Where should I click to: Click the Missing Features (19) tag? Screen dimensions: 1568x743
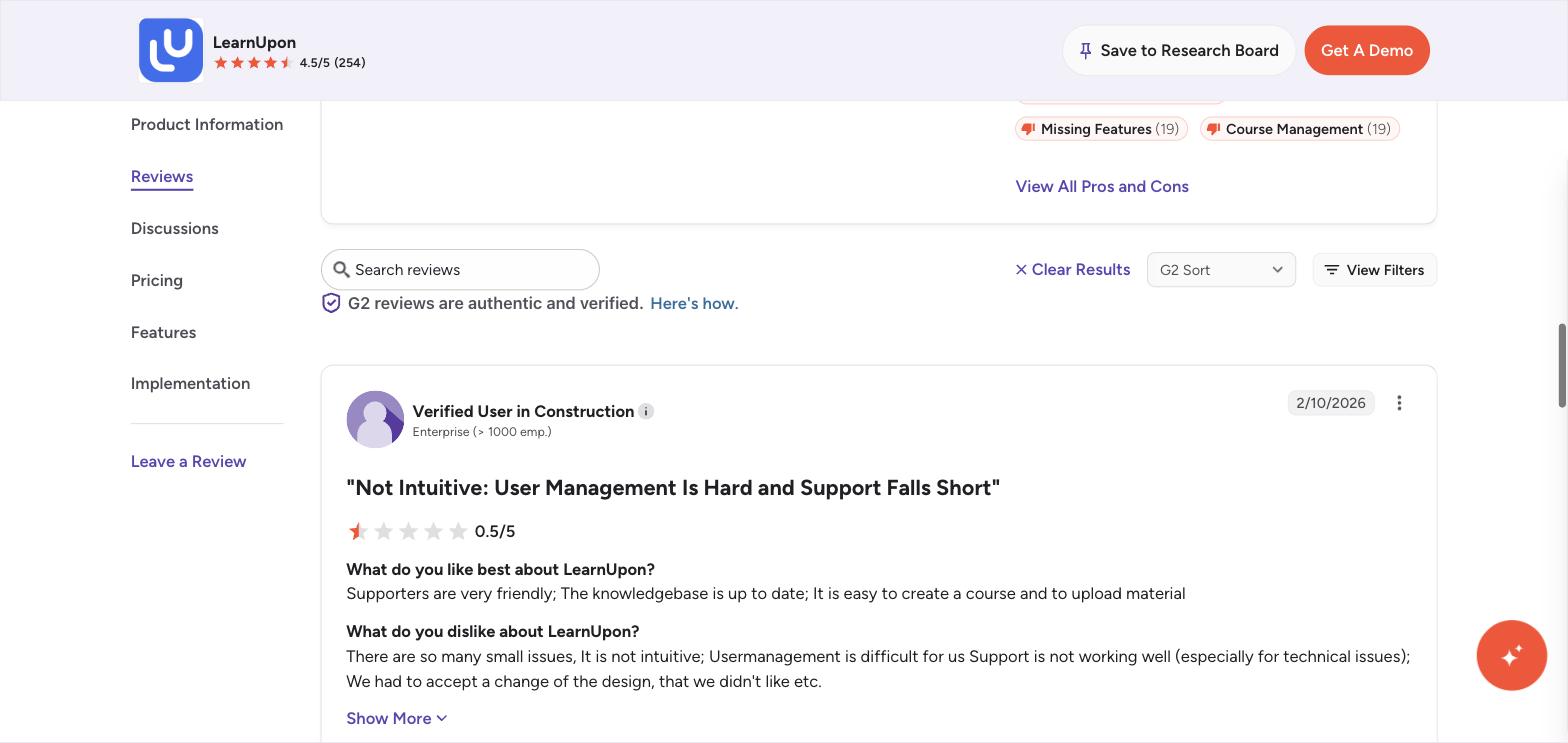[1101, 129]
